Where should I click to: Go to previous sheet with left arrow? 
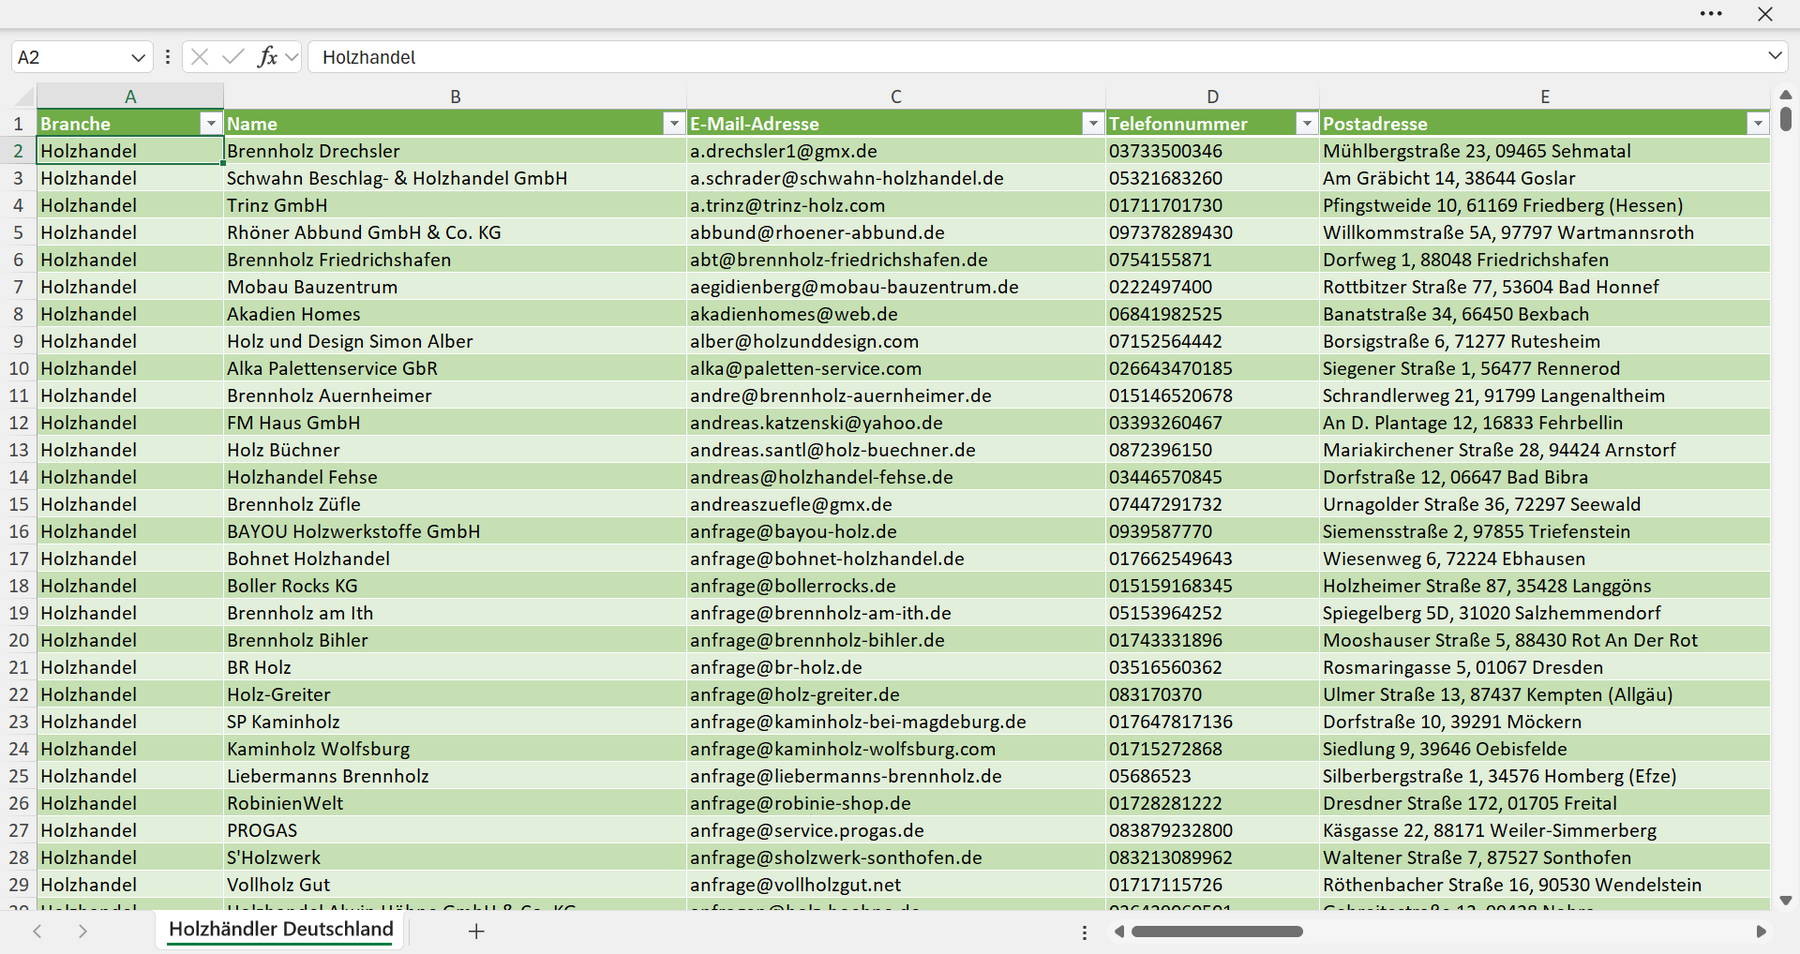click(x=37, y=931)
